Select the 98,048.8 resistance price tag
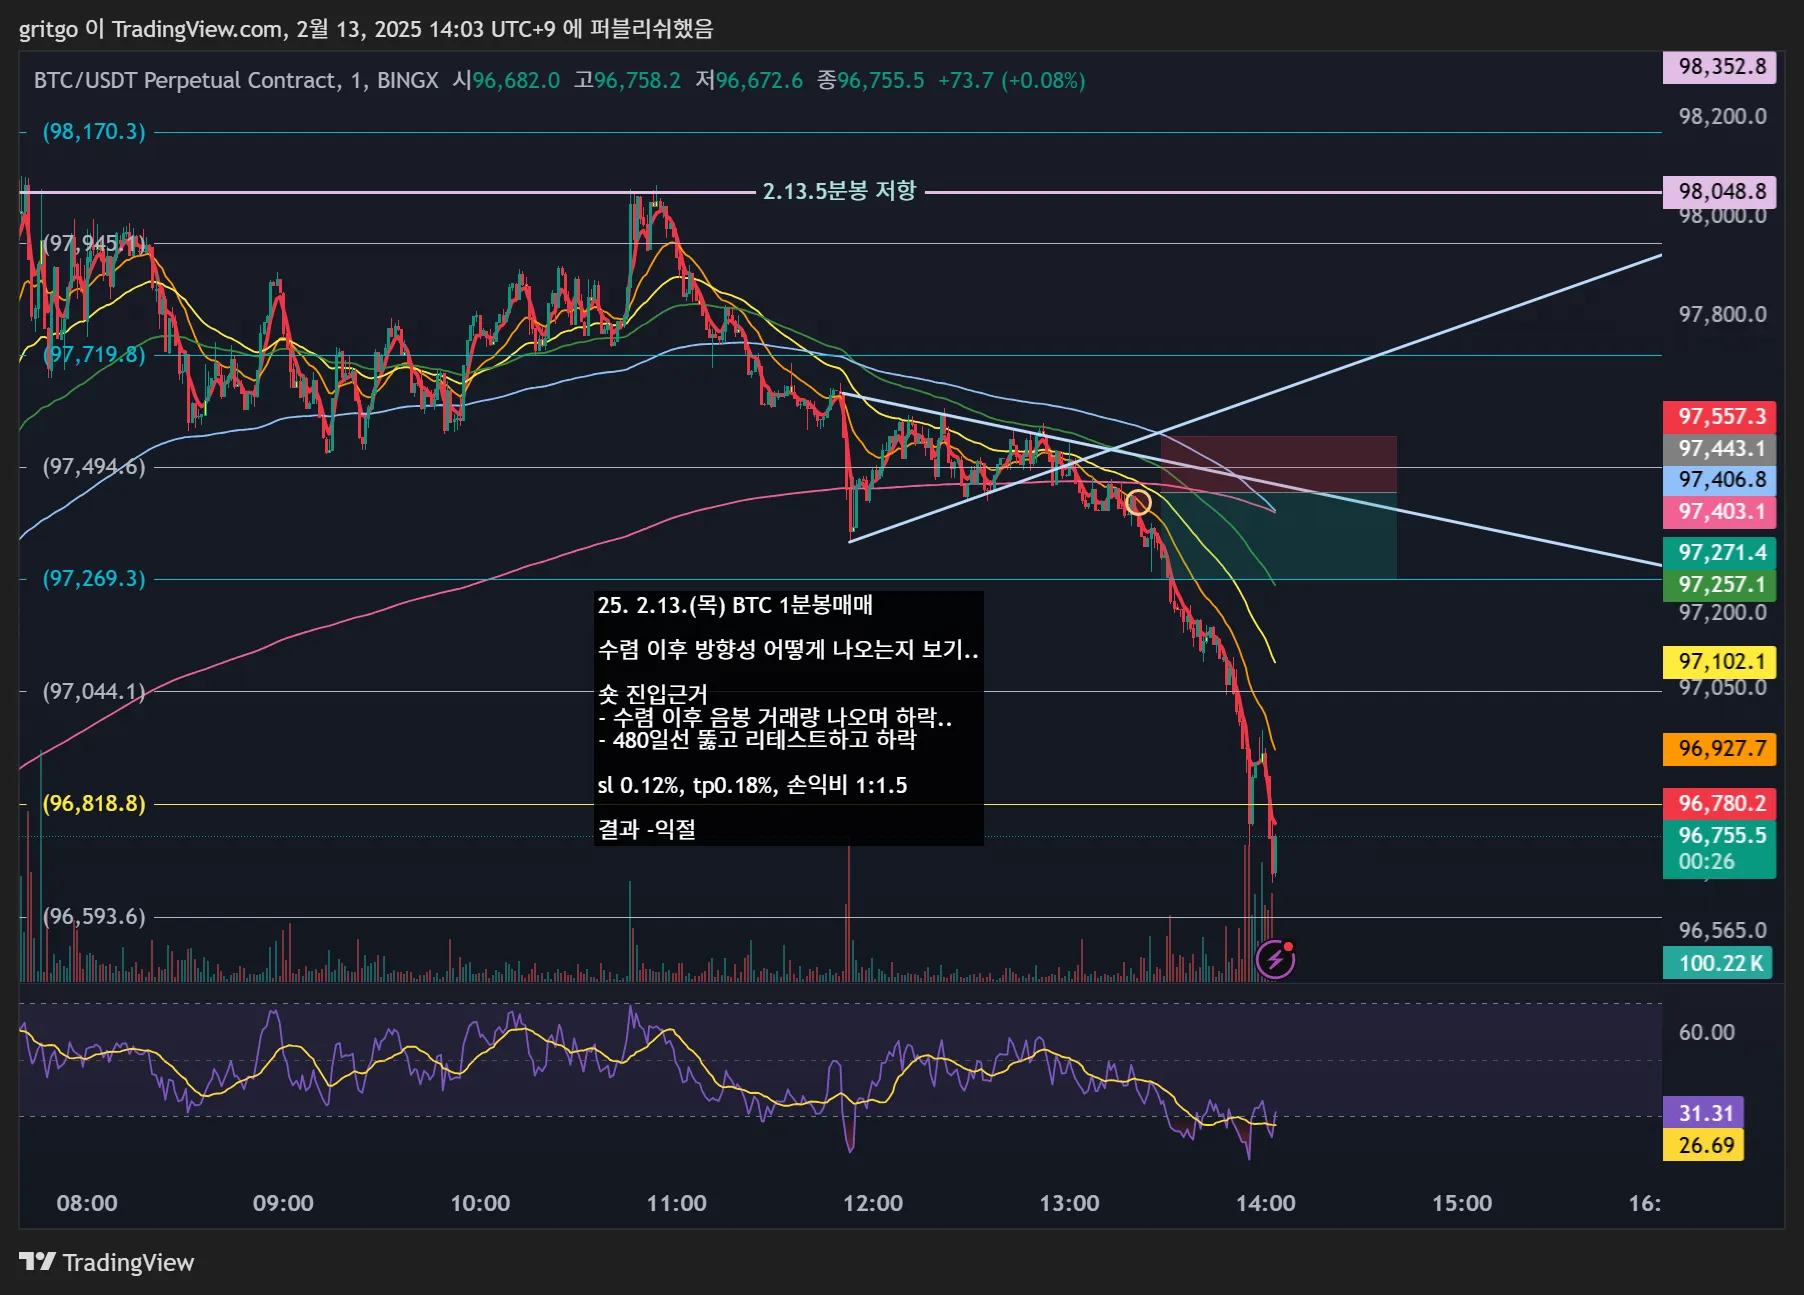The width and height of the screenshot is (1804, 1295). [1720, 191]
